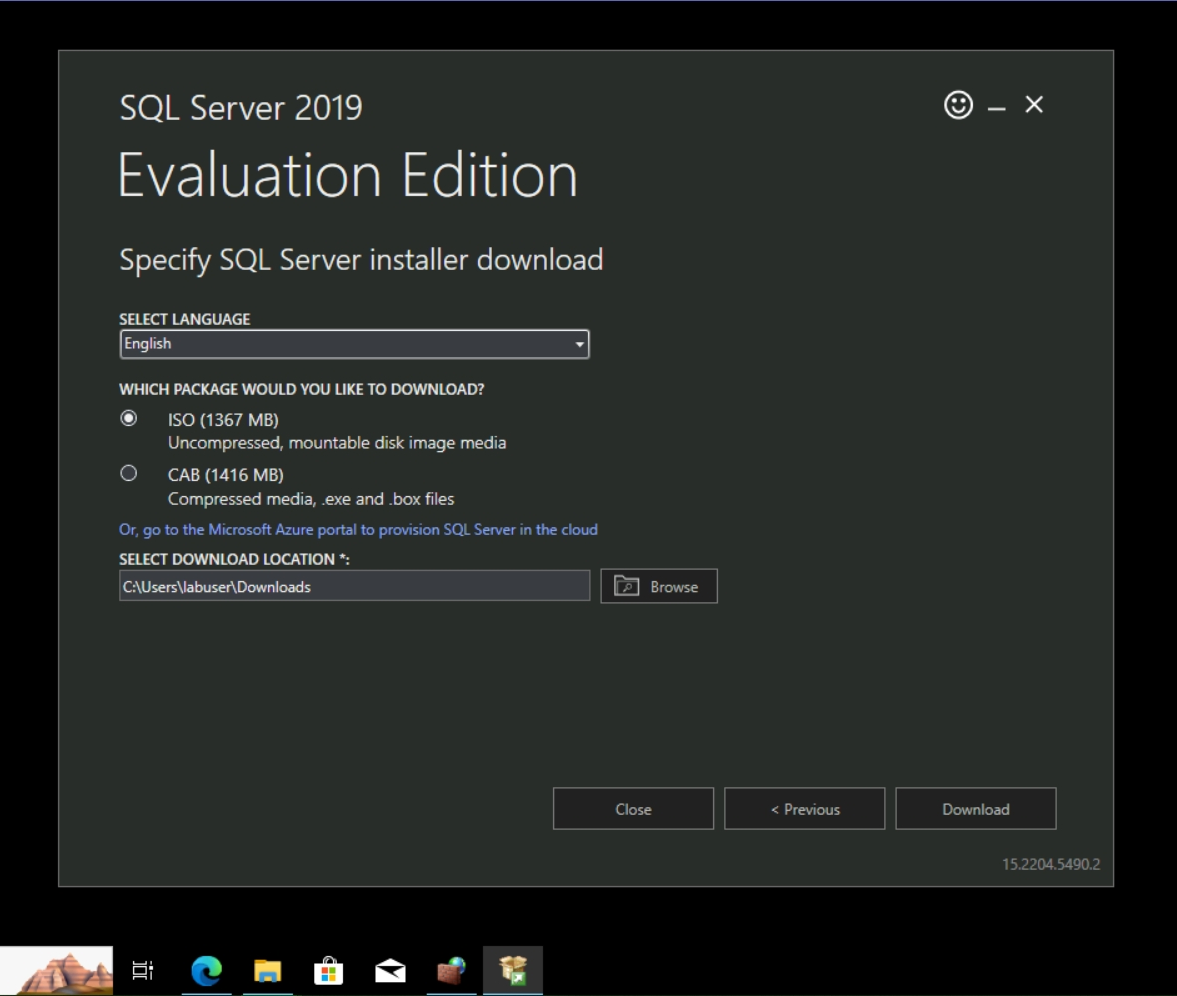1177x996 pixels.
Task: Click the download location path field
Action: tap(354, 586)
